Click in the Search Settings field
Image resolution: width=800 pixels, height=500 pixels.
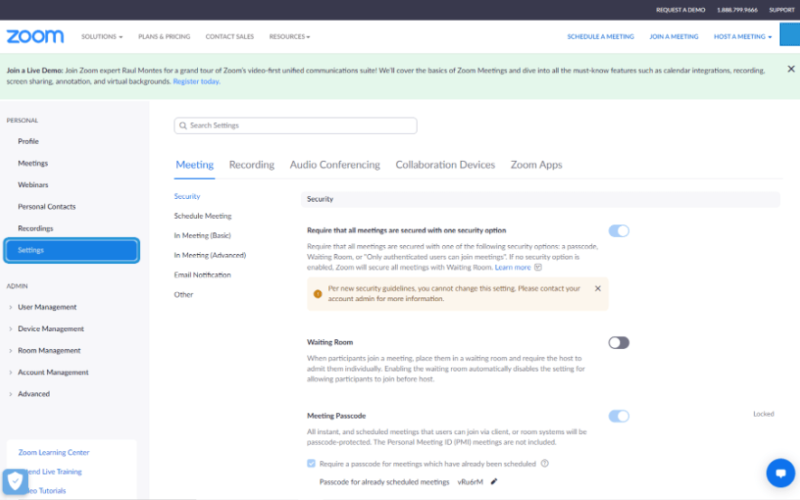point(295,126)
